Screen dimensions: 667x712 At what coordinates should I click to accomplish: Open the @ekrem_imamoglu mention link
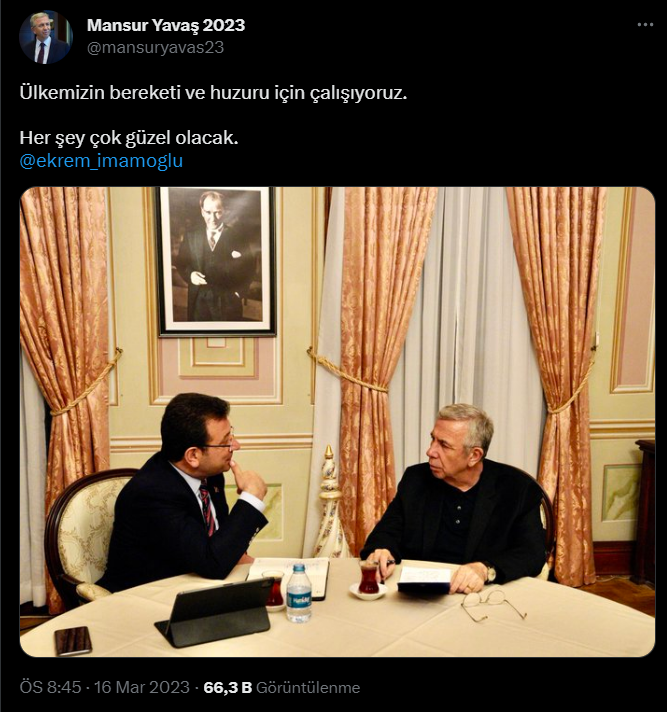click(x=101, y=161)
